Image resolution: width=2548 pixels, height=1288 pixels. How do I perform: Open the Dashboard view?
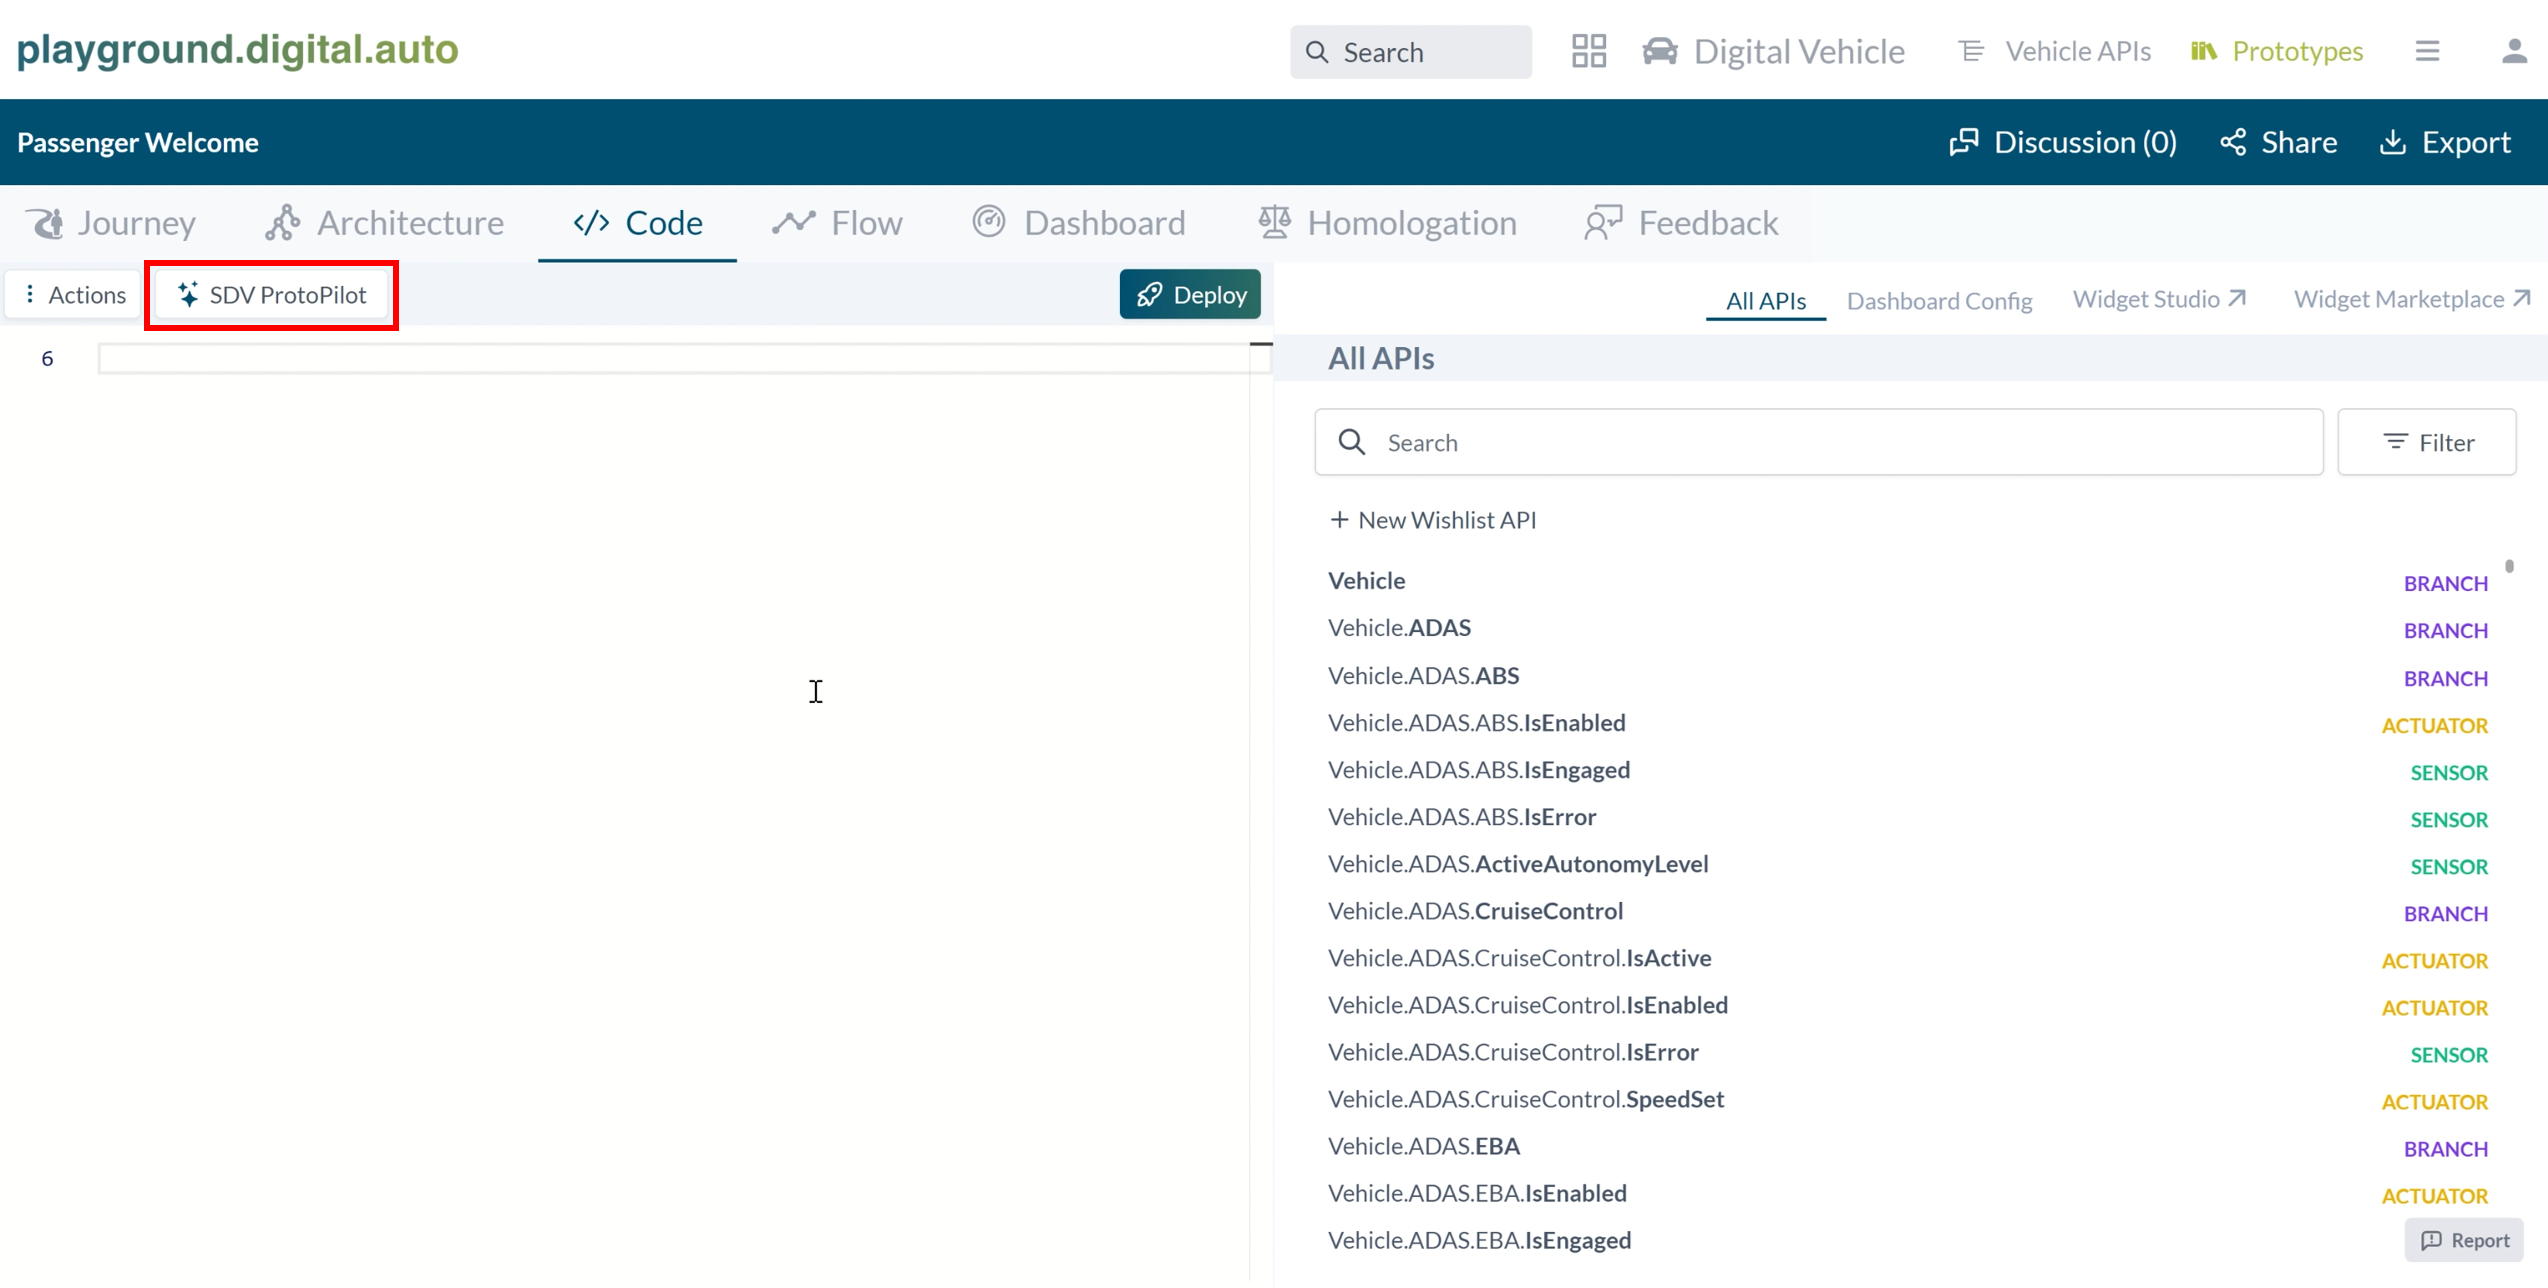coord(1078,222)
